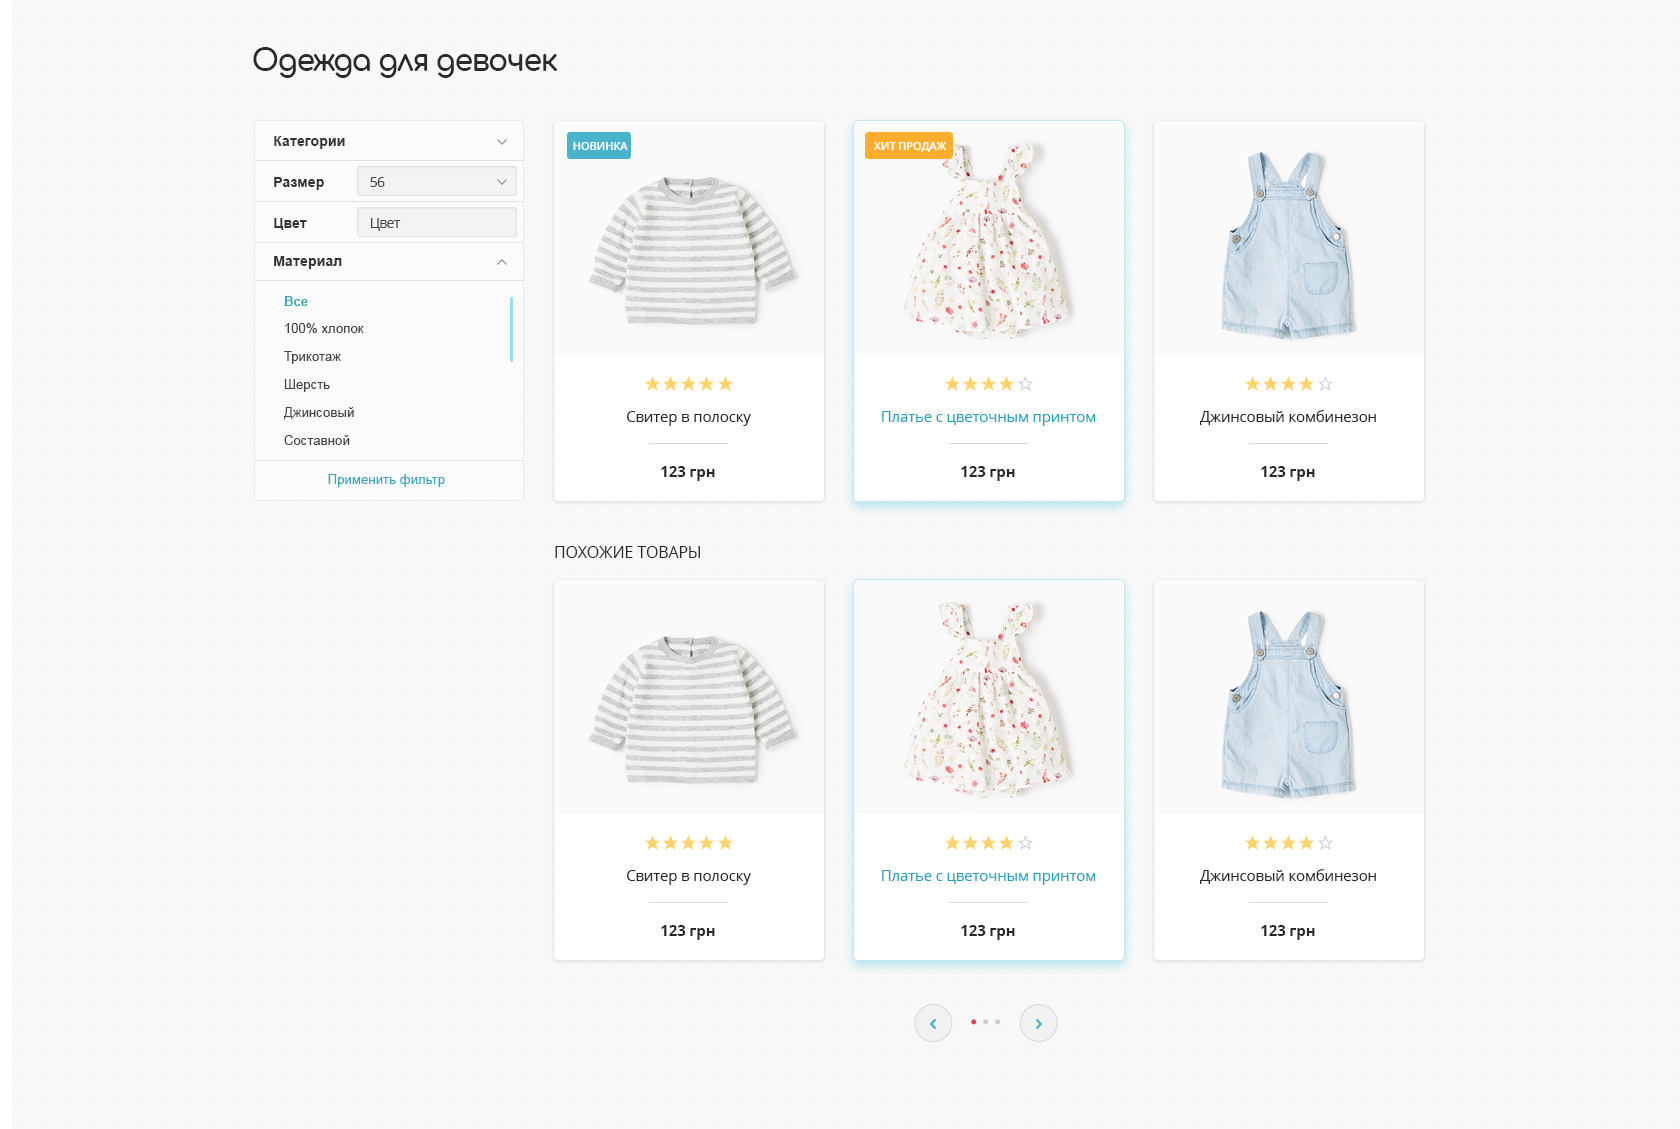Click star rating of similar-products floral dress
The image size is (1680, 1129).
tap(988, 843)
